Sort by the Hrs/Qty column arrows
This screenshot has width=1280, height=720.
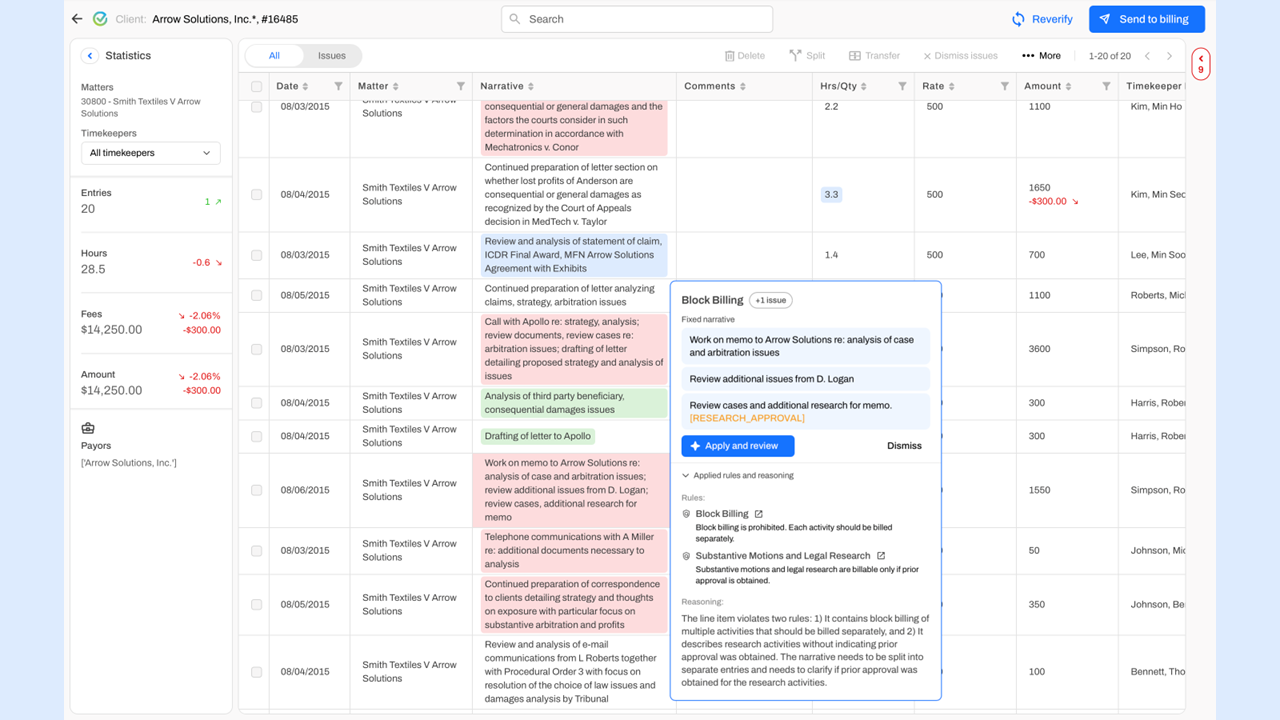click(864, 86)
